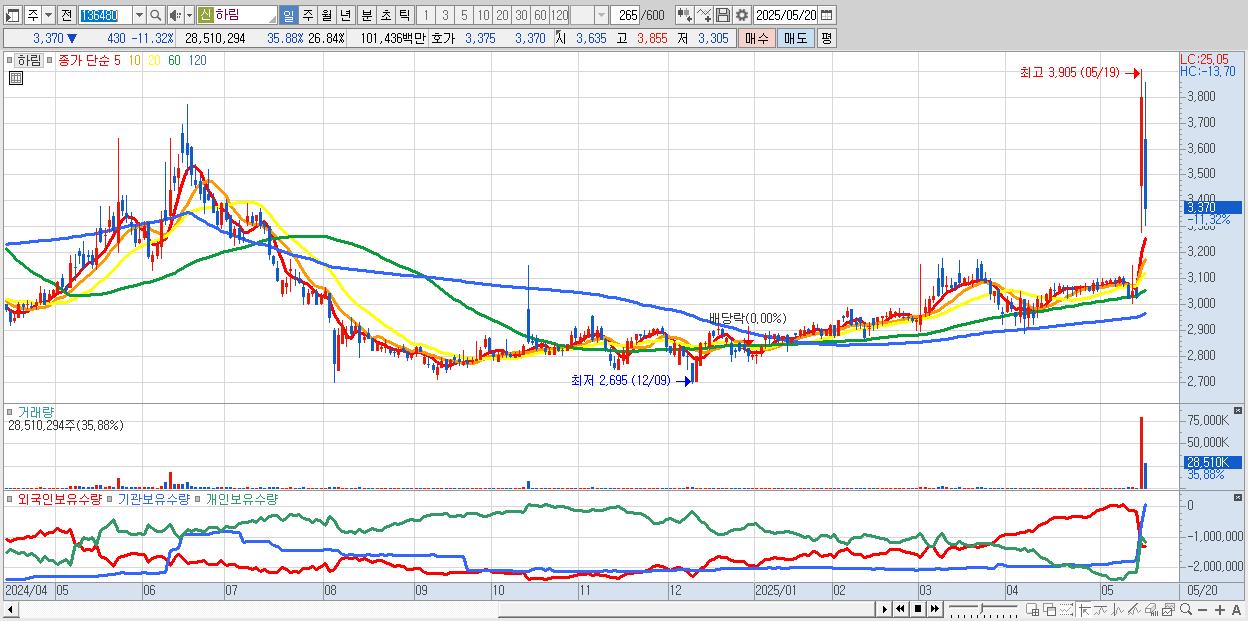The width and height of the screenshot is (1248, 621).
Task: Click the chart horizontal scrollbar track
Action: pyautogui.click(x=440, y=608)
